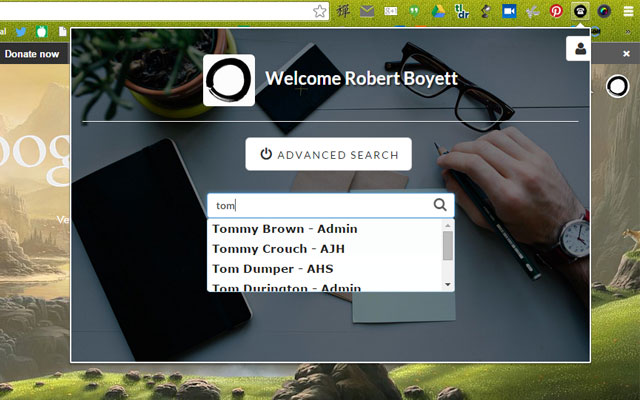Click the magnifier search icon in the field
640x400 pixels.
tap(440, 204)
